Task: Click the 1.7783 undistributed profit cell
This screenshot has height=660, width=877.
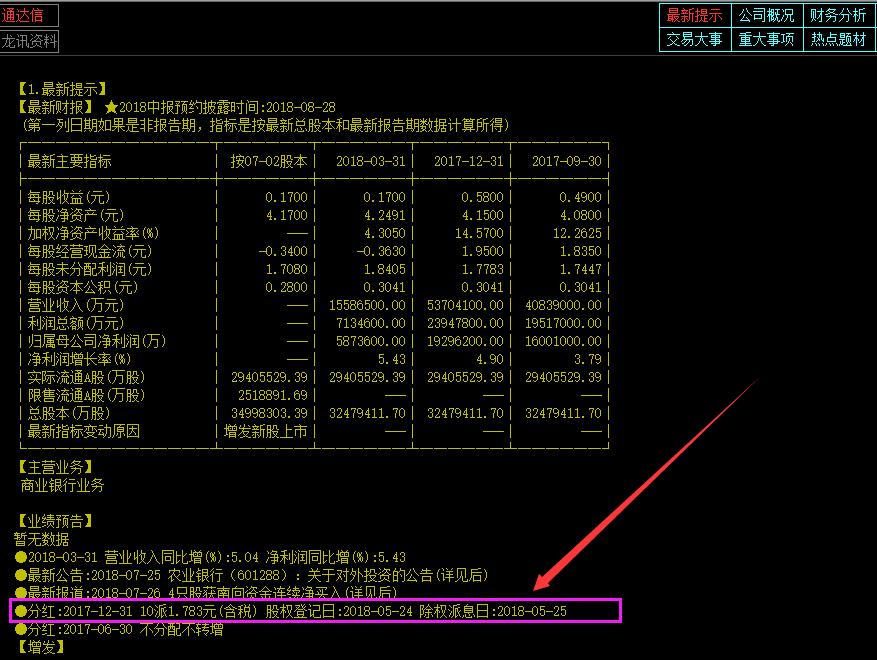Action: click(483, 269)
